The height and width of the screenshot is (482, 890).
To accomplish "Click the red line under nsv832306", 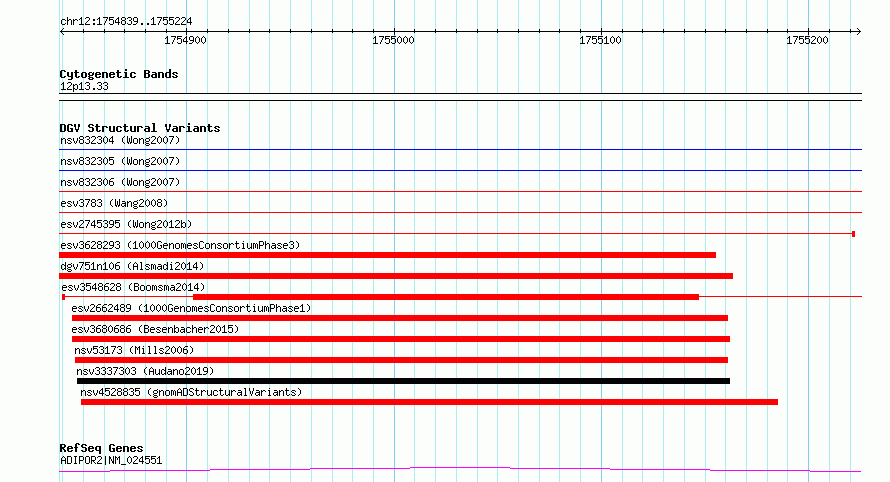I will click(460, 192).
